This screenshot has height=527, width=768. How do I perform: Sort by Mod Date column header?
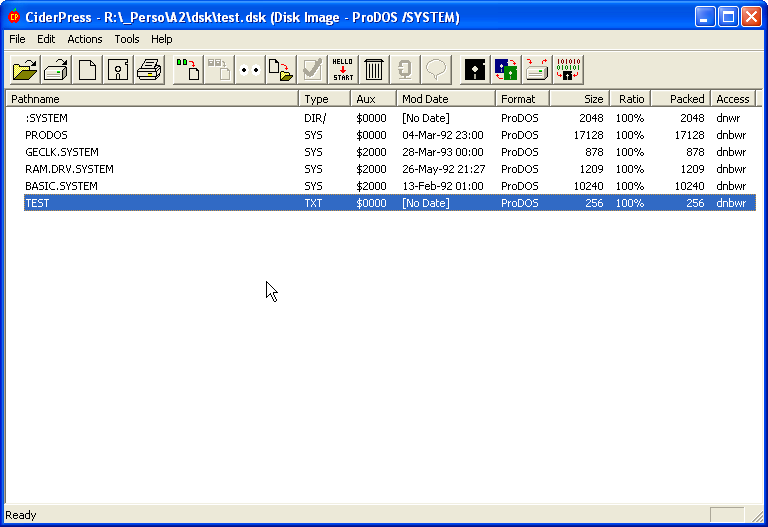(446, 99)
